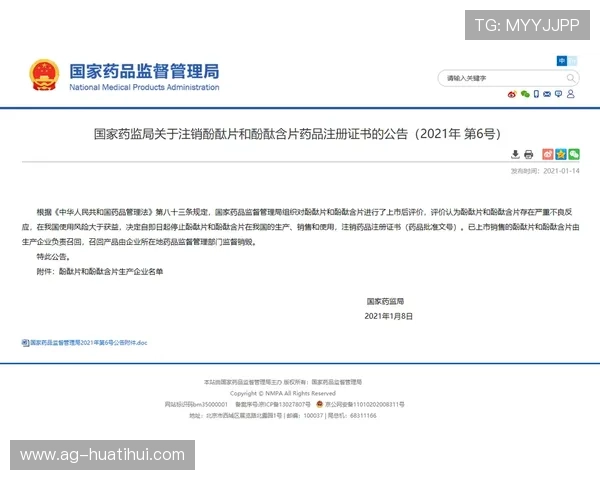
Task: Click the footer address line with 邮编 100037
Action: click(x=283, y=415)
